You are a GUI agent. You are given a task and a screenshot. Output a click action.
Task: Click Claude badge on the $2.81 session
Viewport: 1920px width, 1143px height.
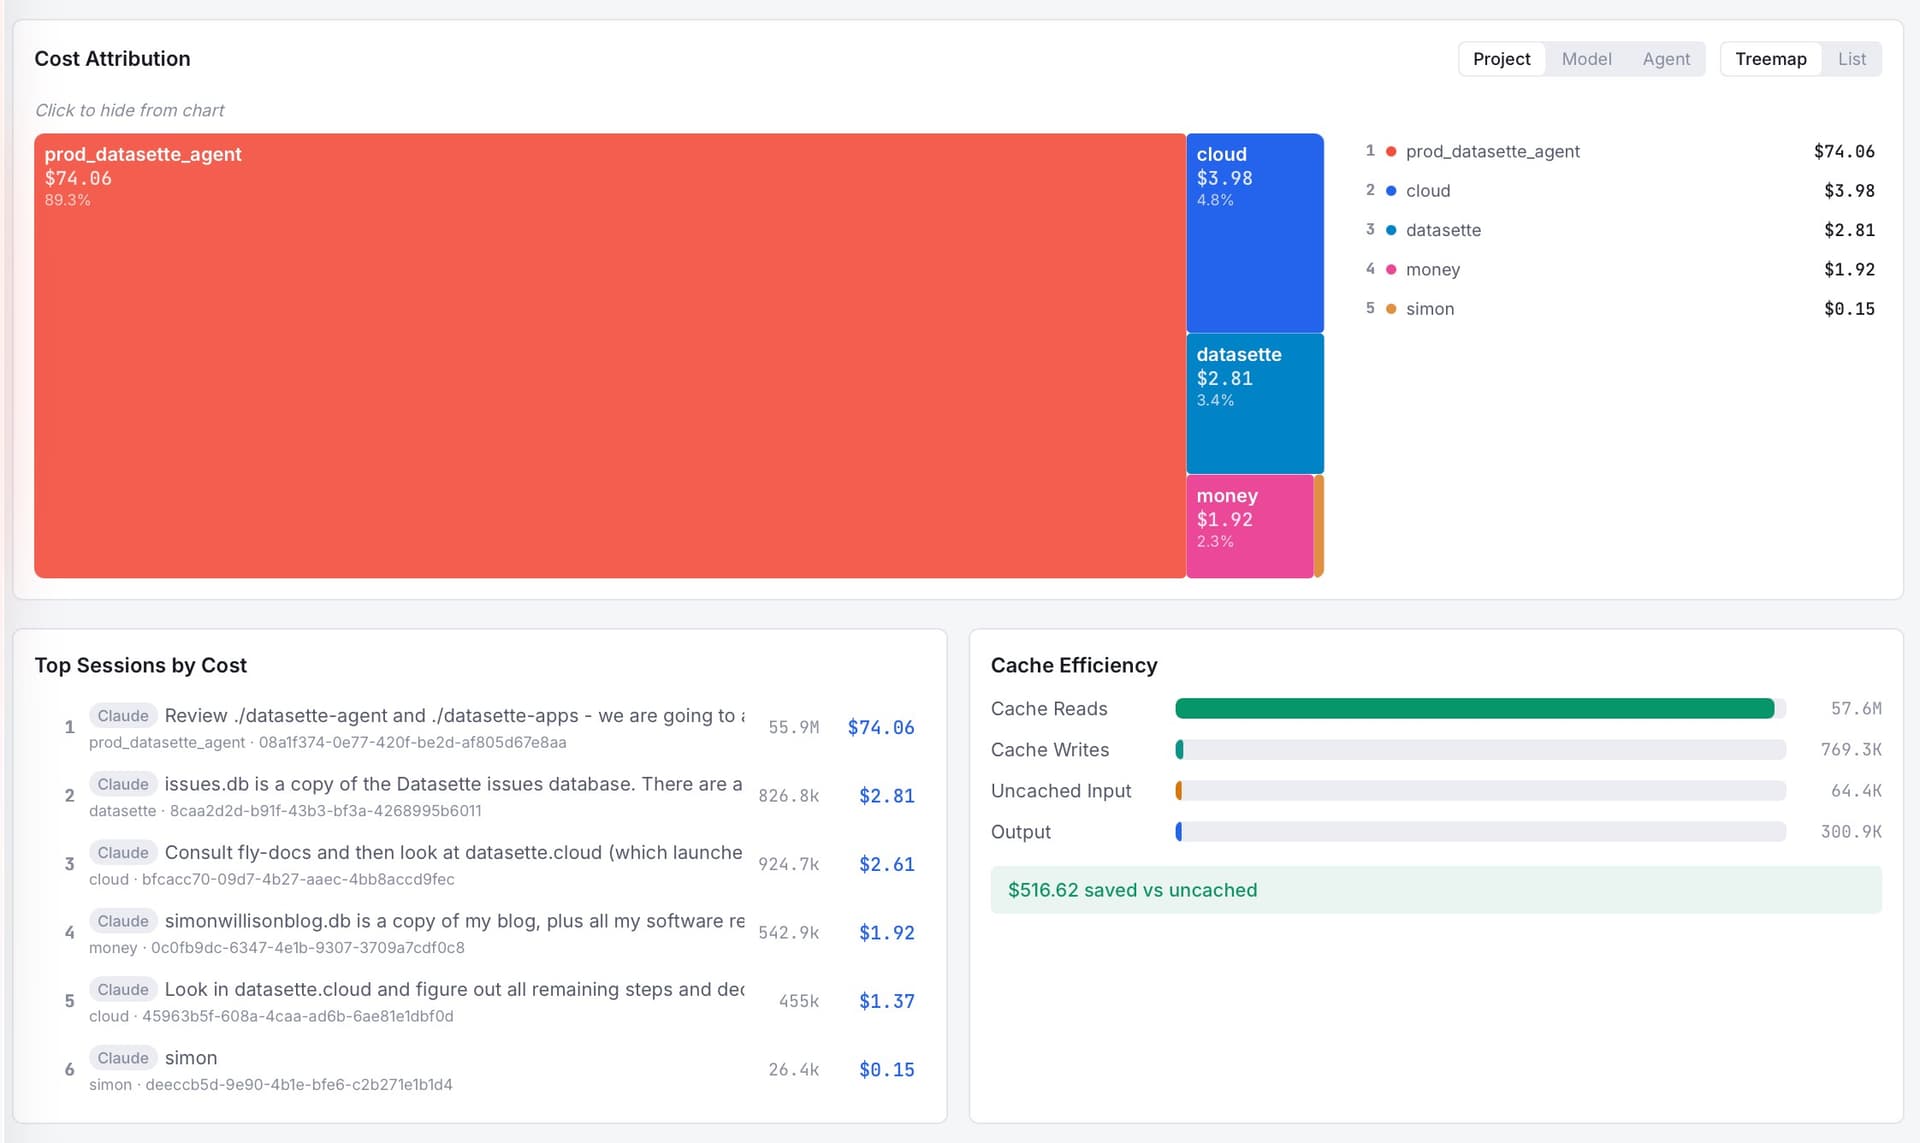tap(123, 784)
